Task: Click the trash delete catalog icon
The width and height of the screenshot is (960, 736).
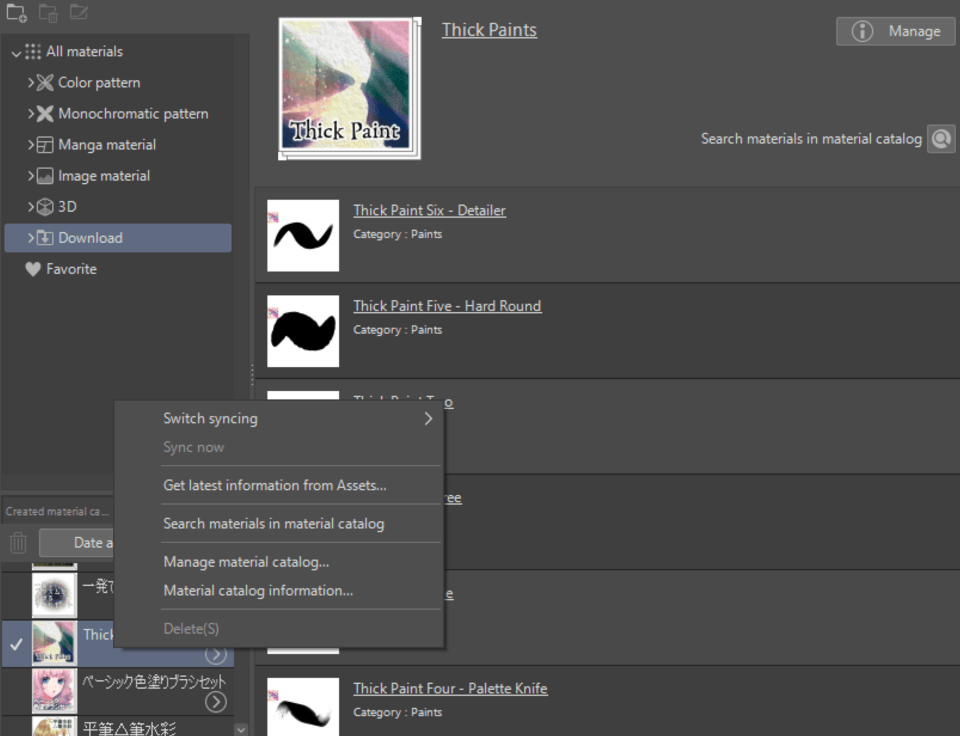Action: tap(18, 543)
